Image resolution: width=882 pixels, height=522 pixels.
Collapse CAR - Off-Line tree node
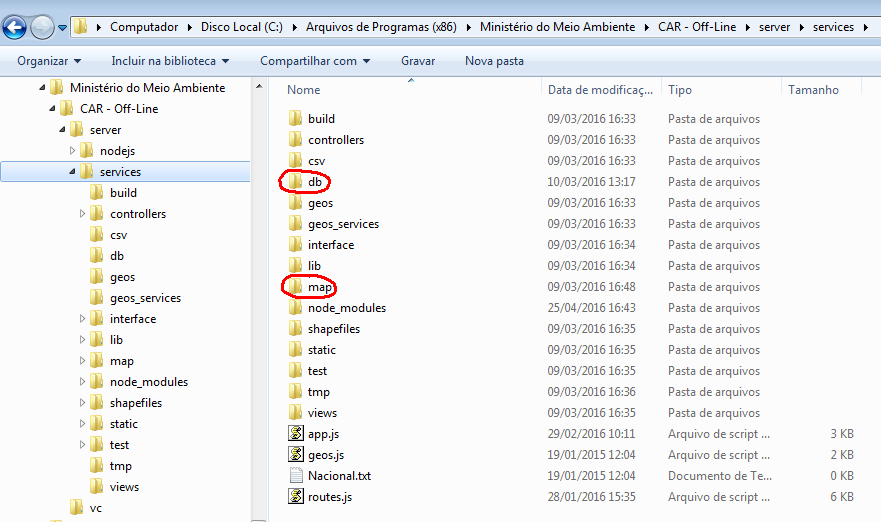(x=52, y=109)
